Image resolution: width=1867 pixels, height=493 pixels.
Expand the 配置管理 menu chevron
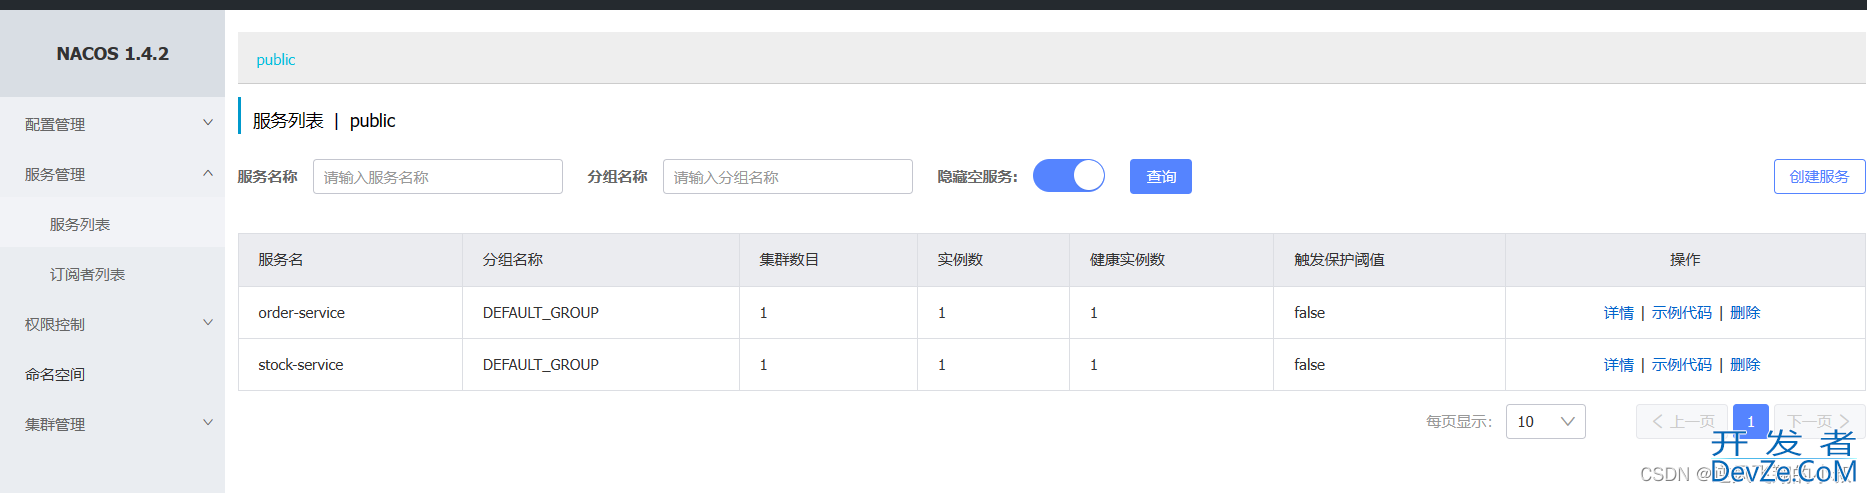coord(208,123)
